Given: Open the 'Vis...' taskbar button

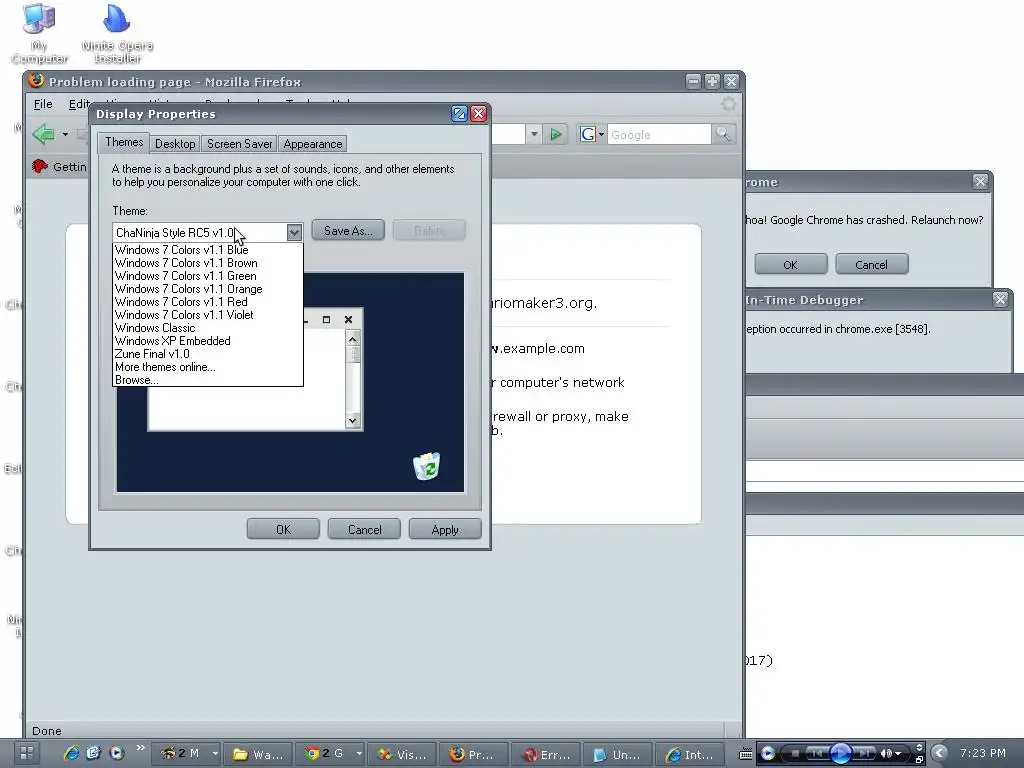Looking at the screenshot, I should (403, 754).
